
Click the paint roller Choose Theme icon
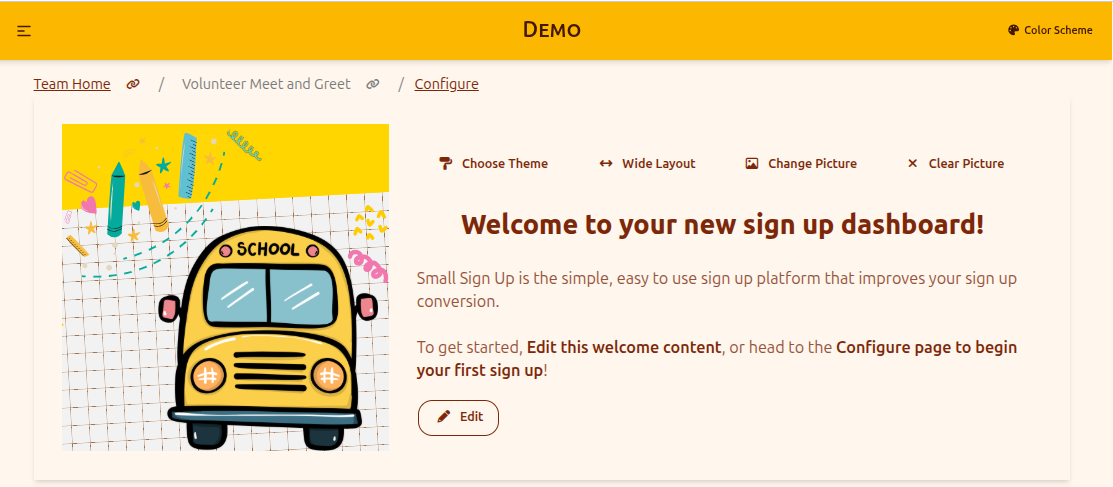point(445,163)
